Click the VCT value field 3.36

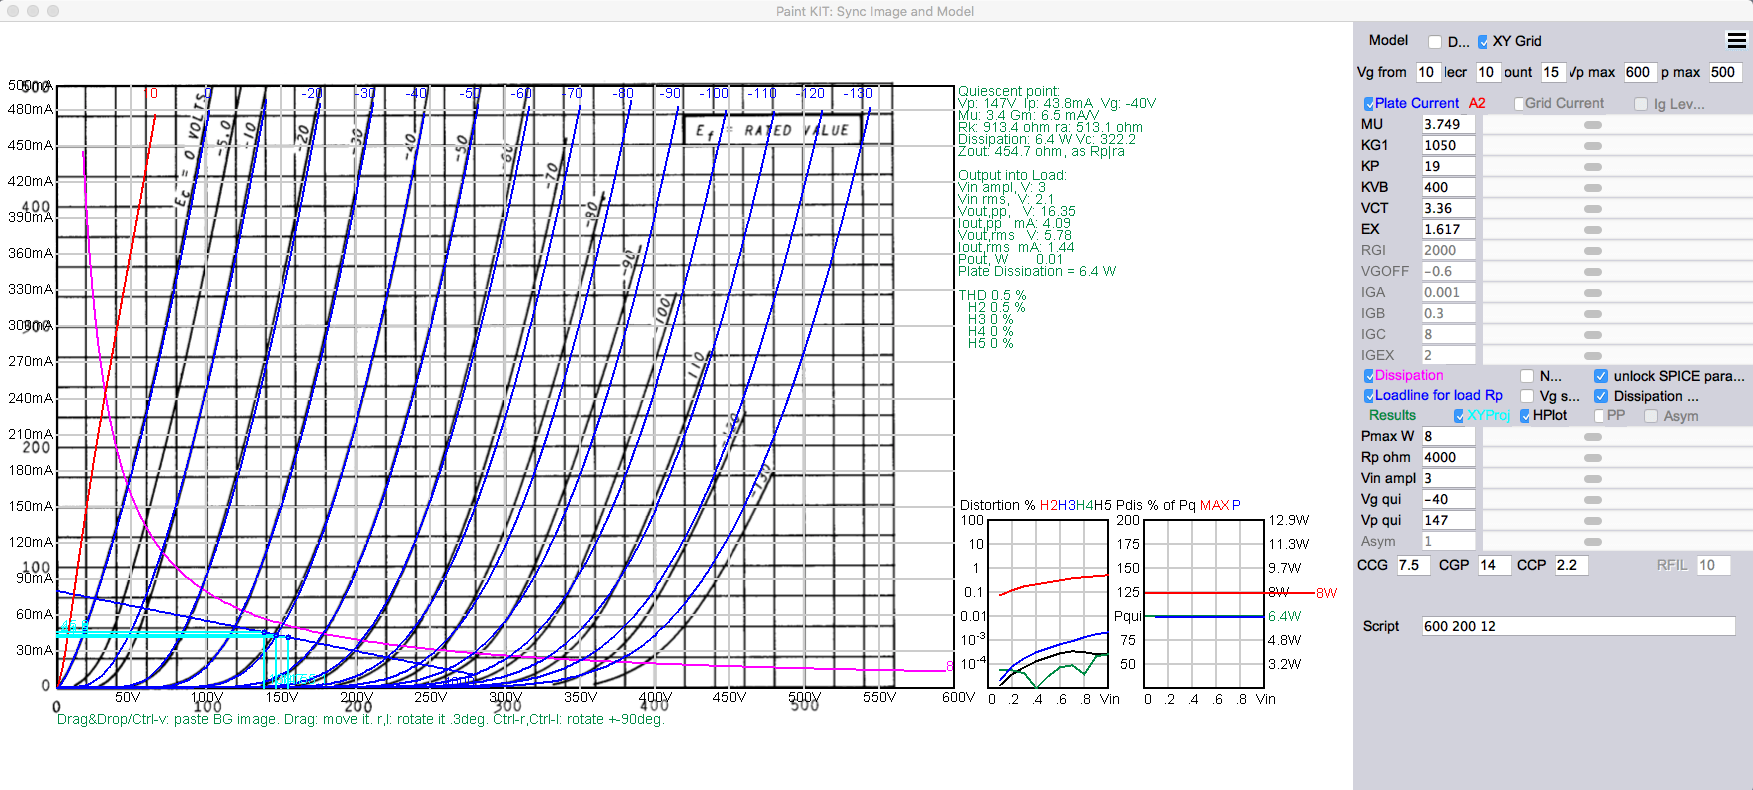coord(1448,209)
